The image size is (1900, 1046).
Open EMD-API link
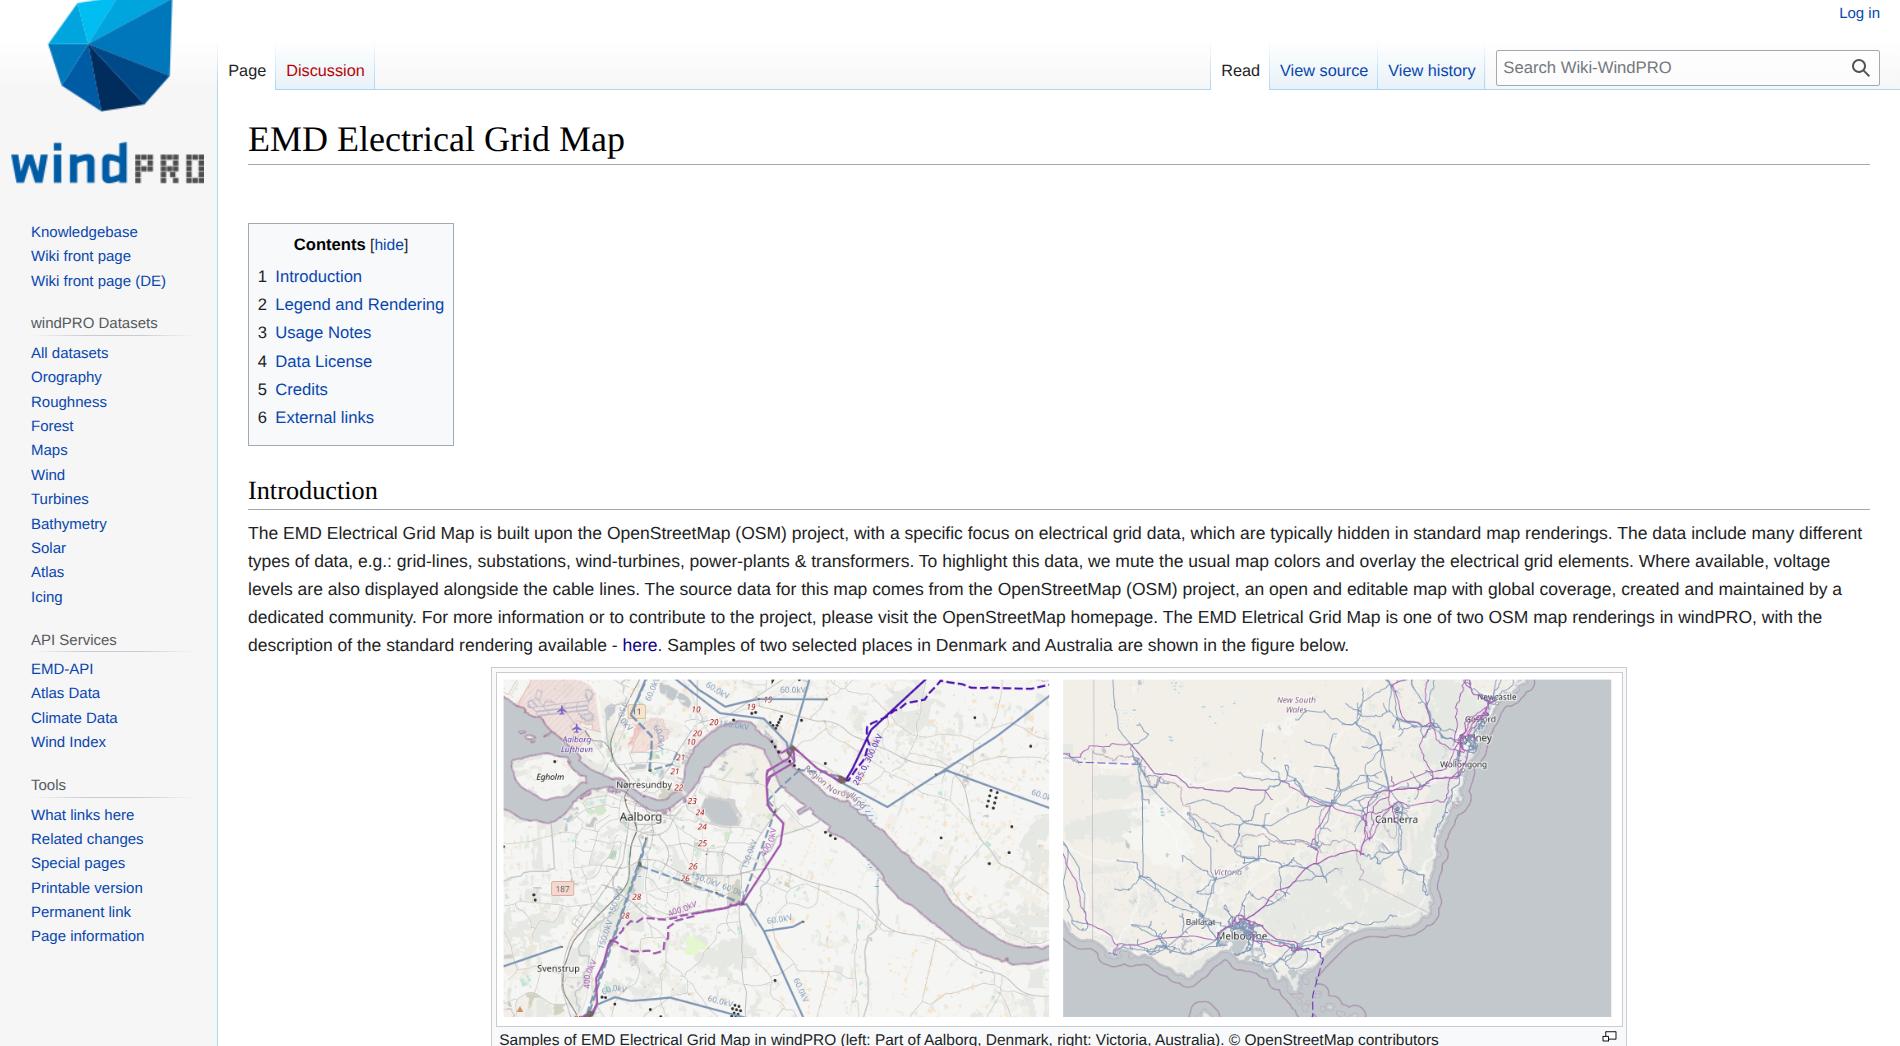62,669
